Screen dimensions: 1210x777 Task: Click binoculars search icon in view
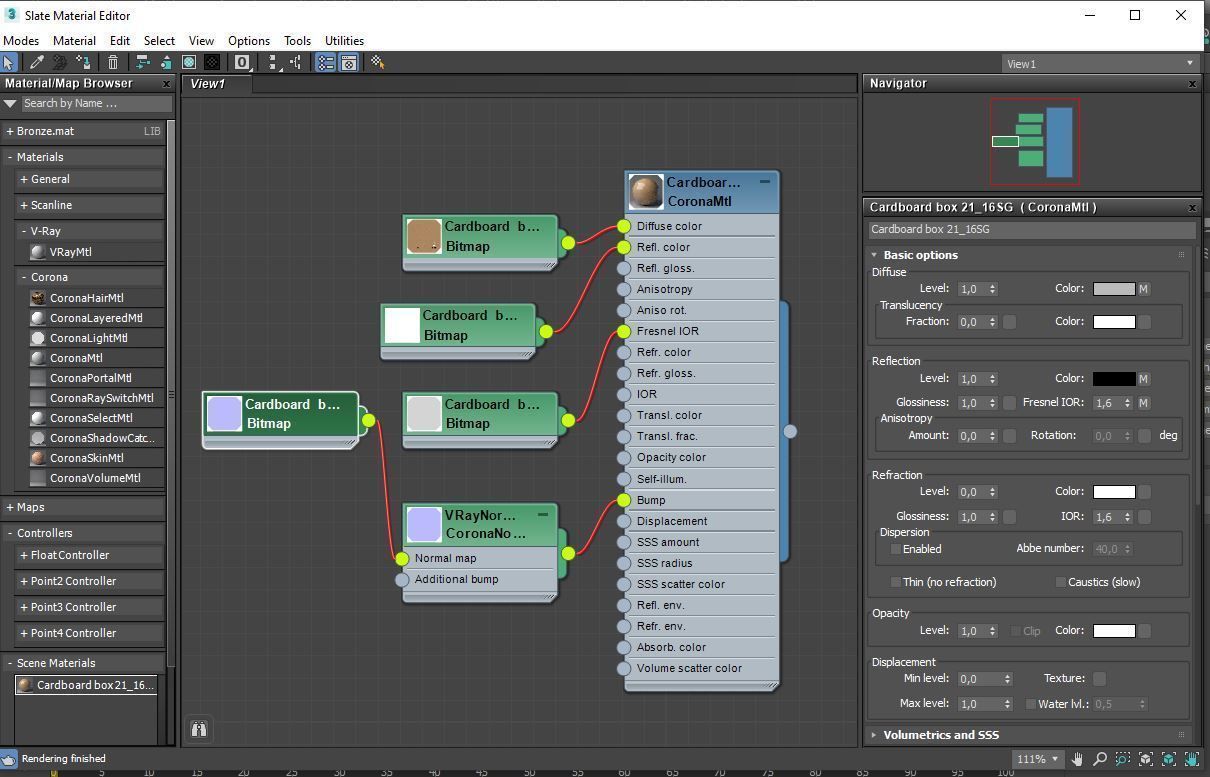click(x=199, y=729)
